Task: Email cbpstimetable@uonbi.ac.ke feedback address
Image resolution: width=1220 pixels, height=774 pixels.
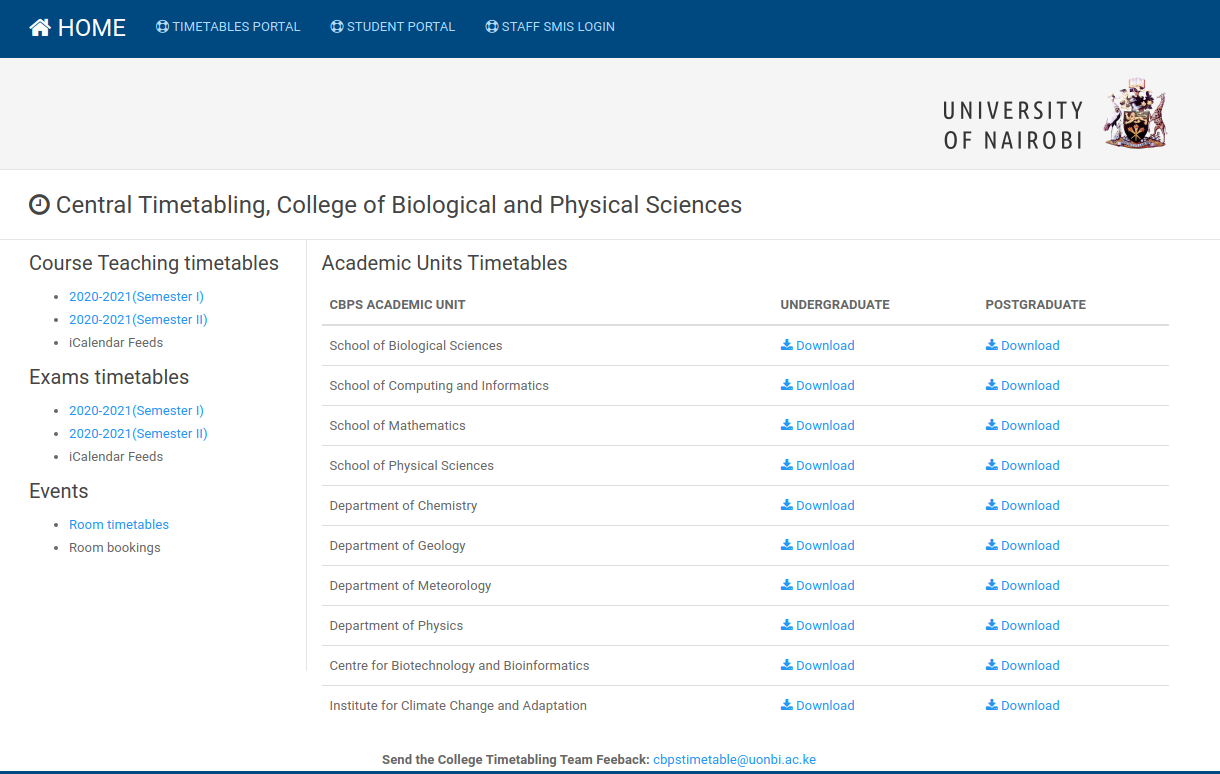Action: [x=734, y=760]
